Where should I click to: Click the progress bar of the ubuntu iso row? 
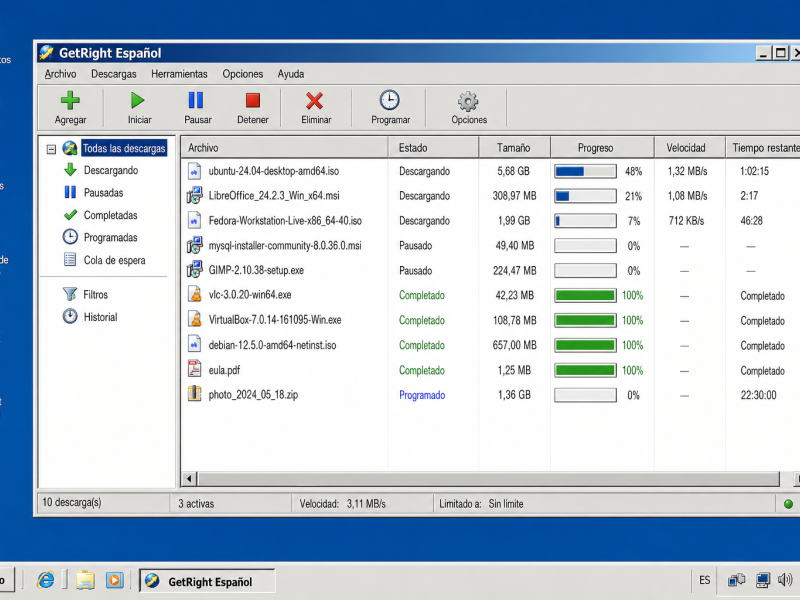tap(585, 171)
